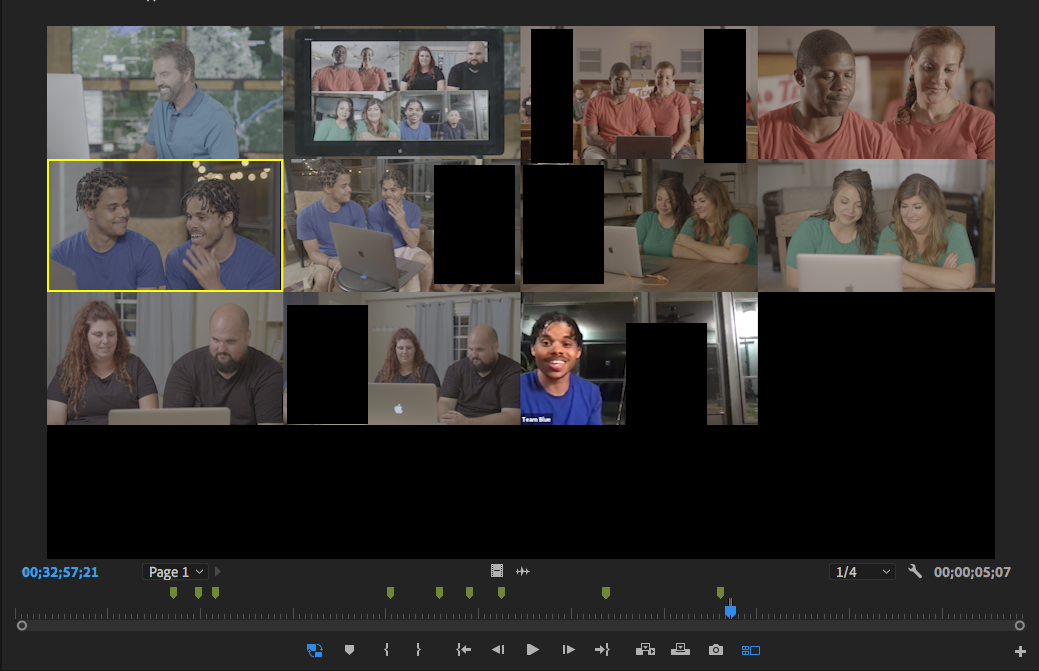Select the seventh green marker on the ruler

[502, 593]
